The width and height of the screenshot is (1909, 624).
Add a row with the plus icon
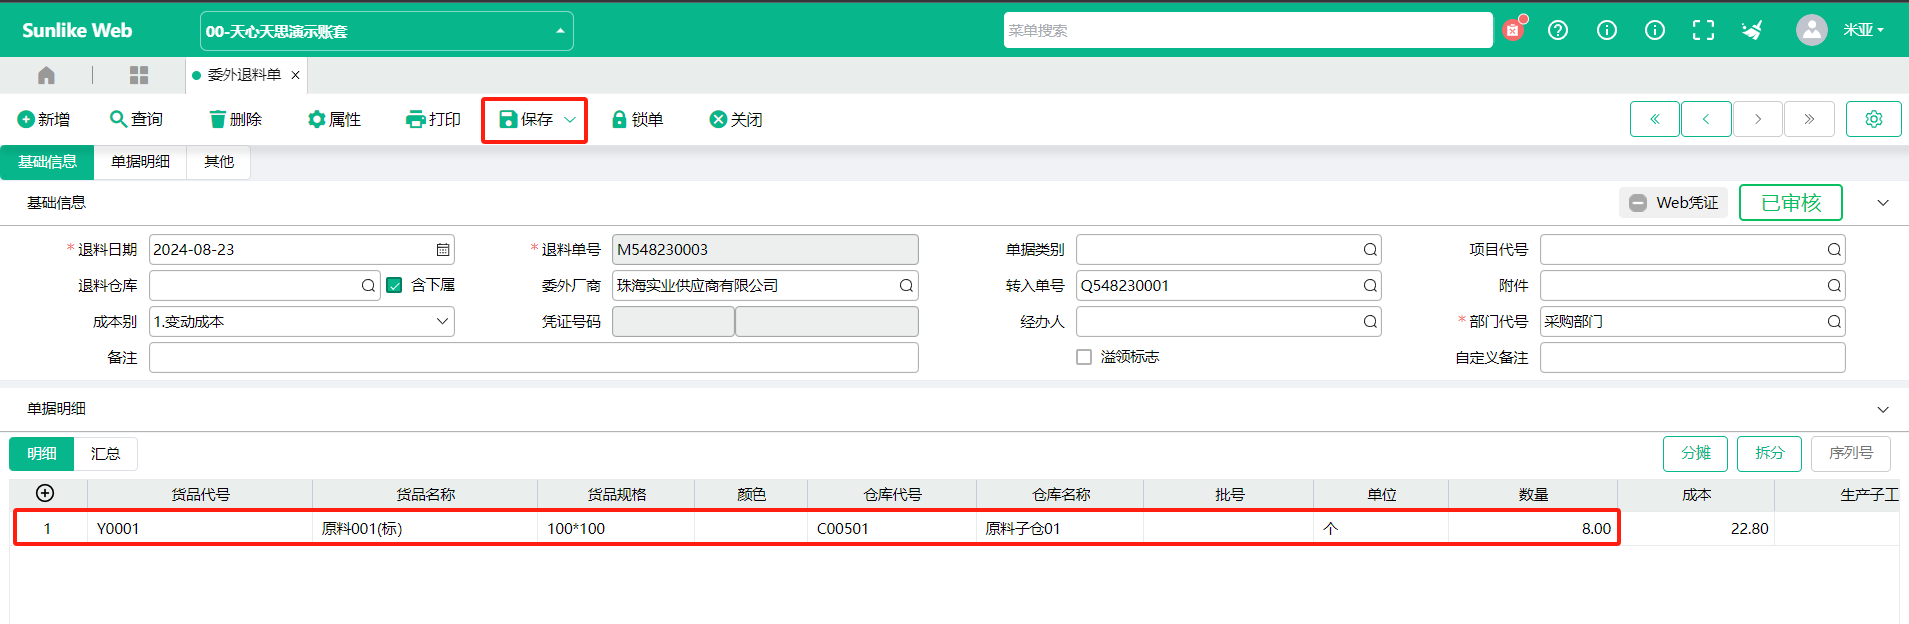pyautogui.click(x=45, y=493)
